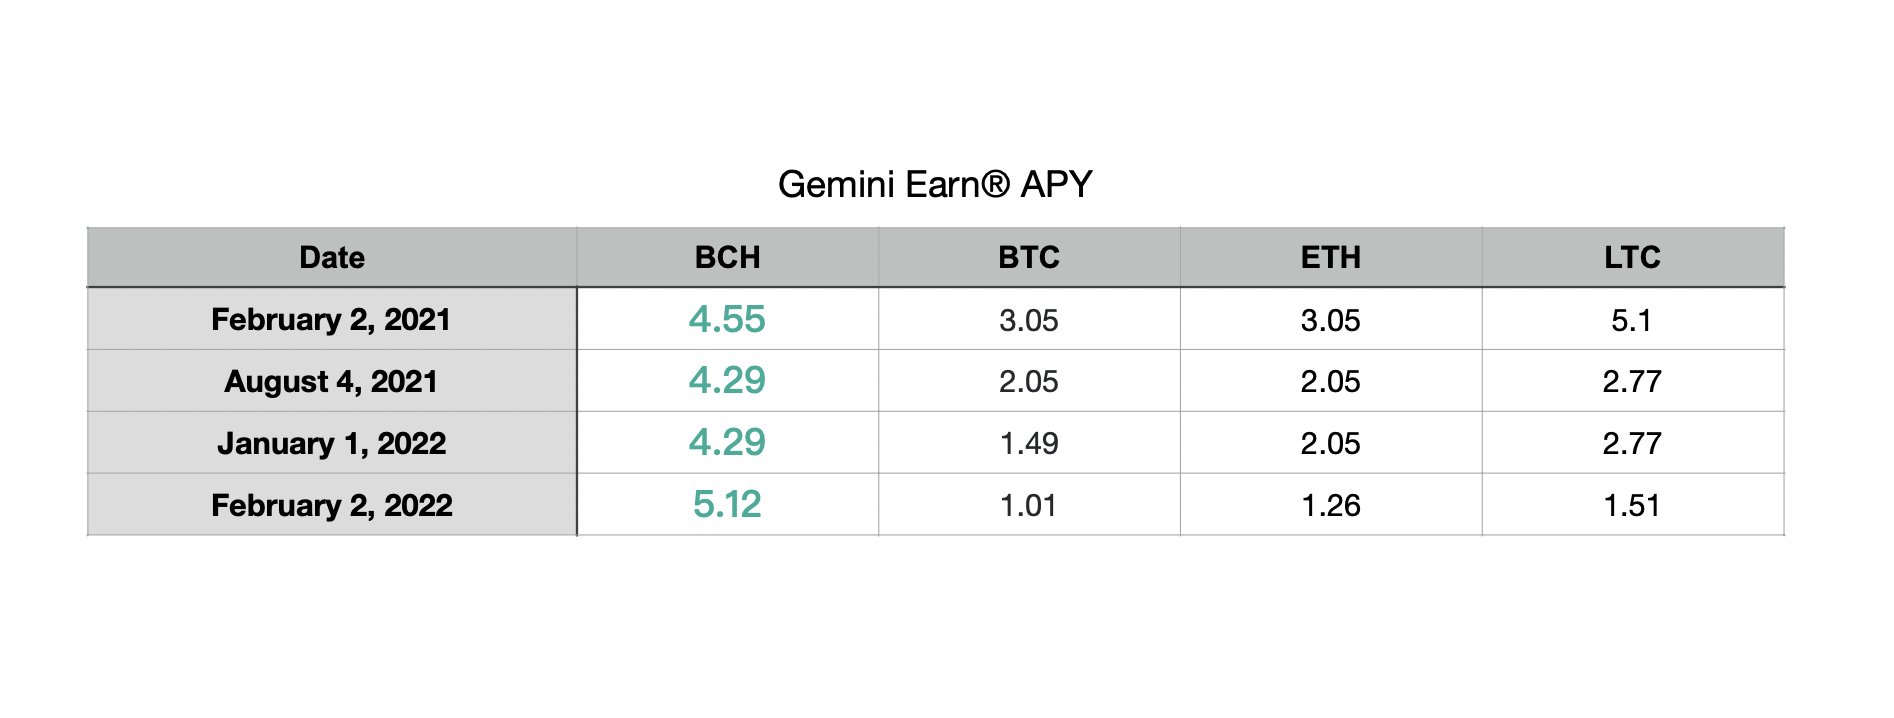Click the LTC value 1.51
The height and width of the screenshot is (718, 1894).
pyautogui.click(x=1633, y=505)
